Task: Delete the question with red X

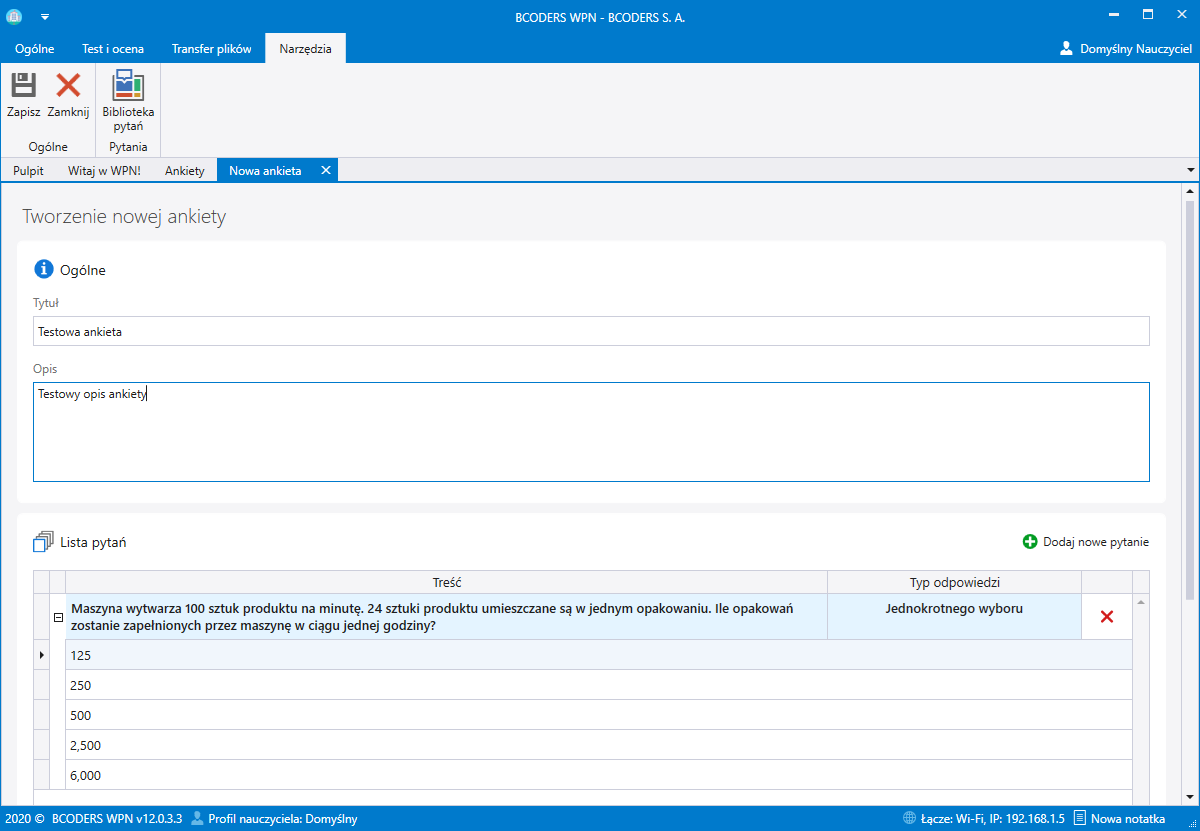Action: (1107, 617)
